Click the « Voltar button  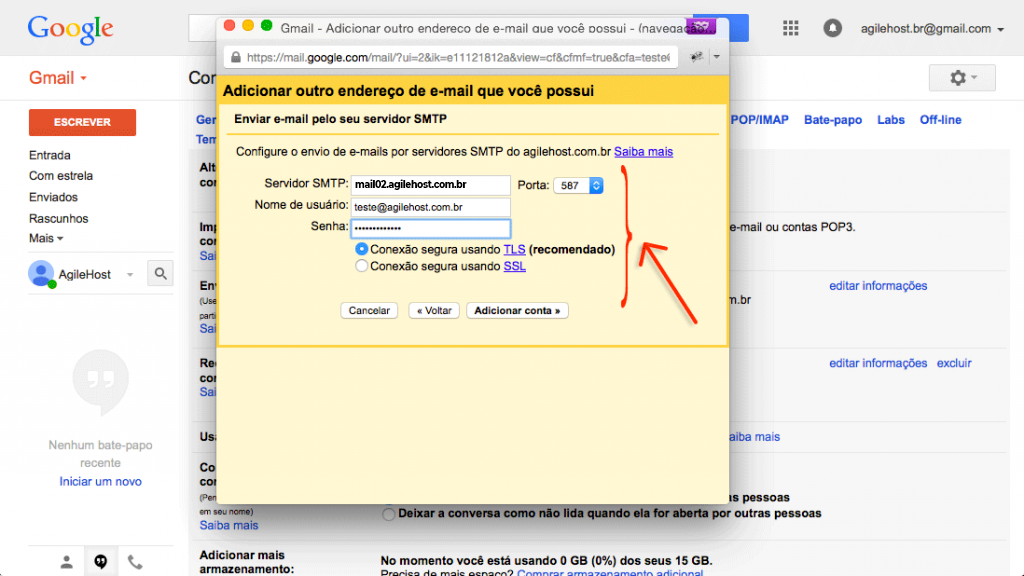(x=434, y=311)
